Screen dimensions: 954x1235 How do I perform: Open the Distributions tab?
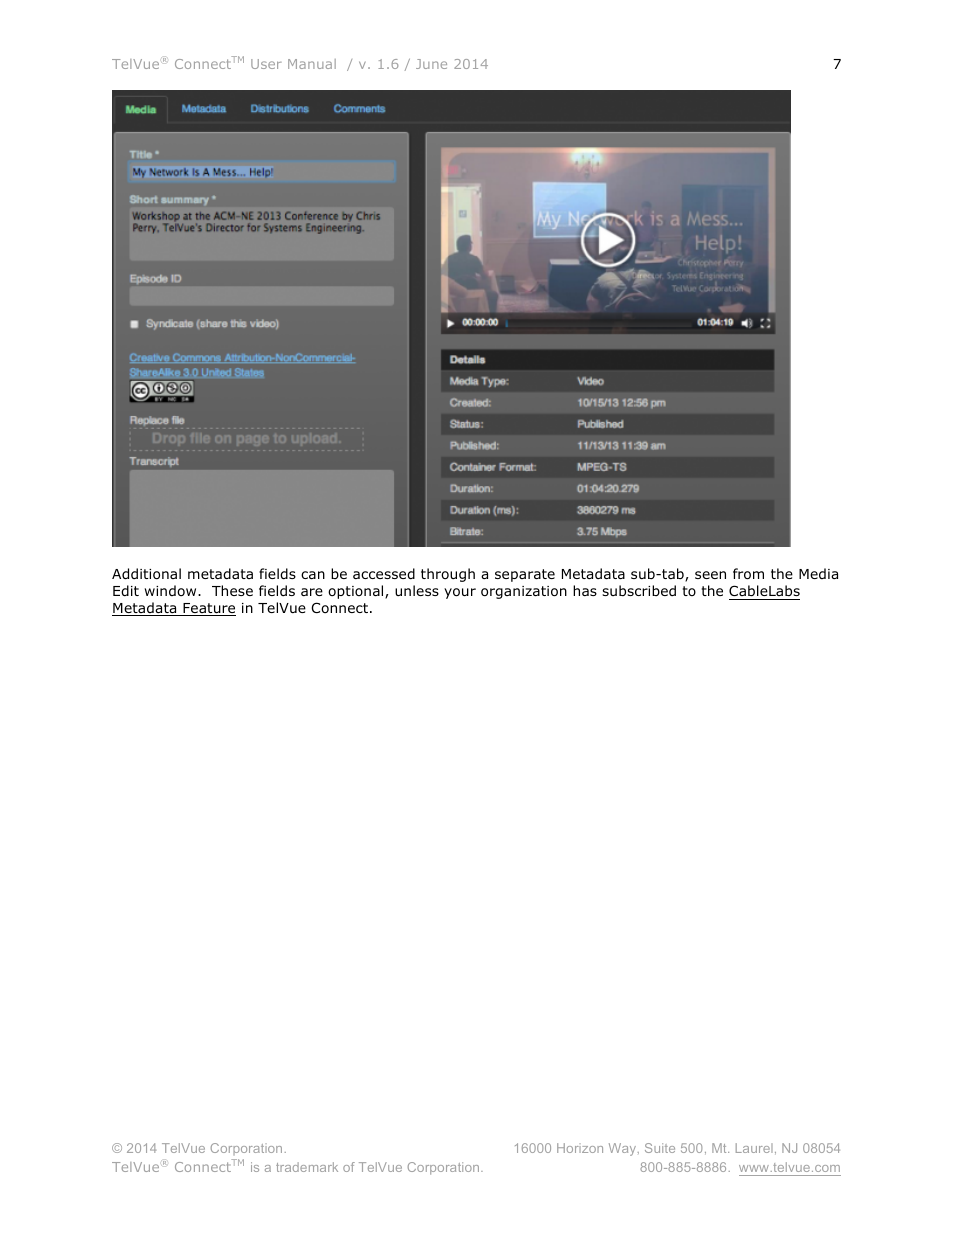279,109
